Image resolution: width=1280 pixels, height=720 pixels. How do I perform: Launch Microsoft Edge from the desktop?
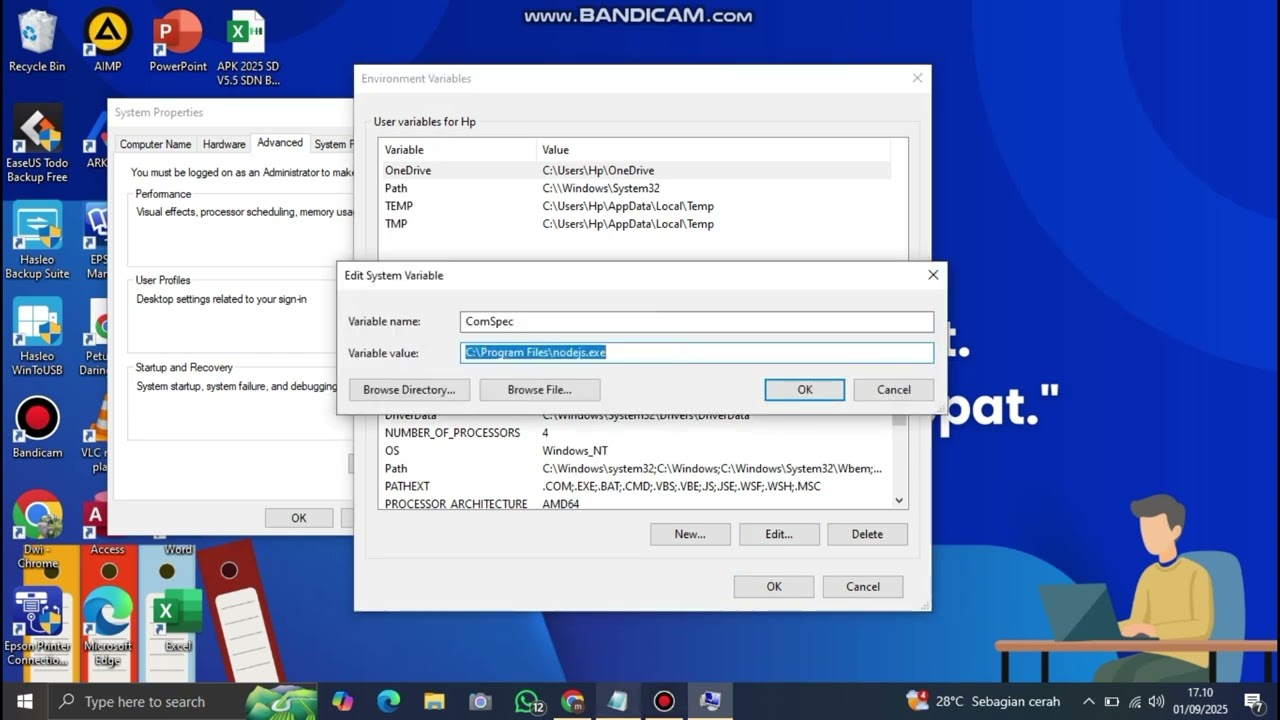coord(107,626)
